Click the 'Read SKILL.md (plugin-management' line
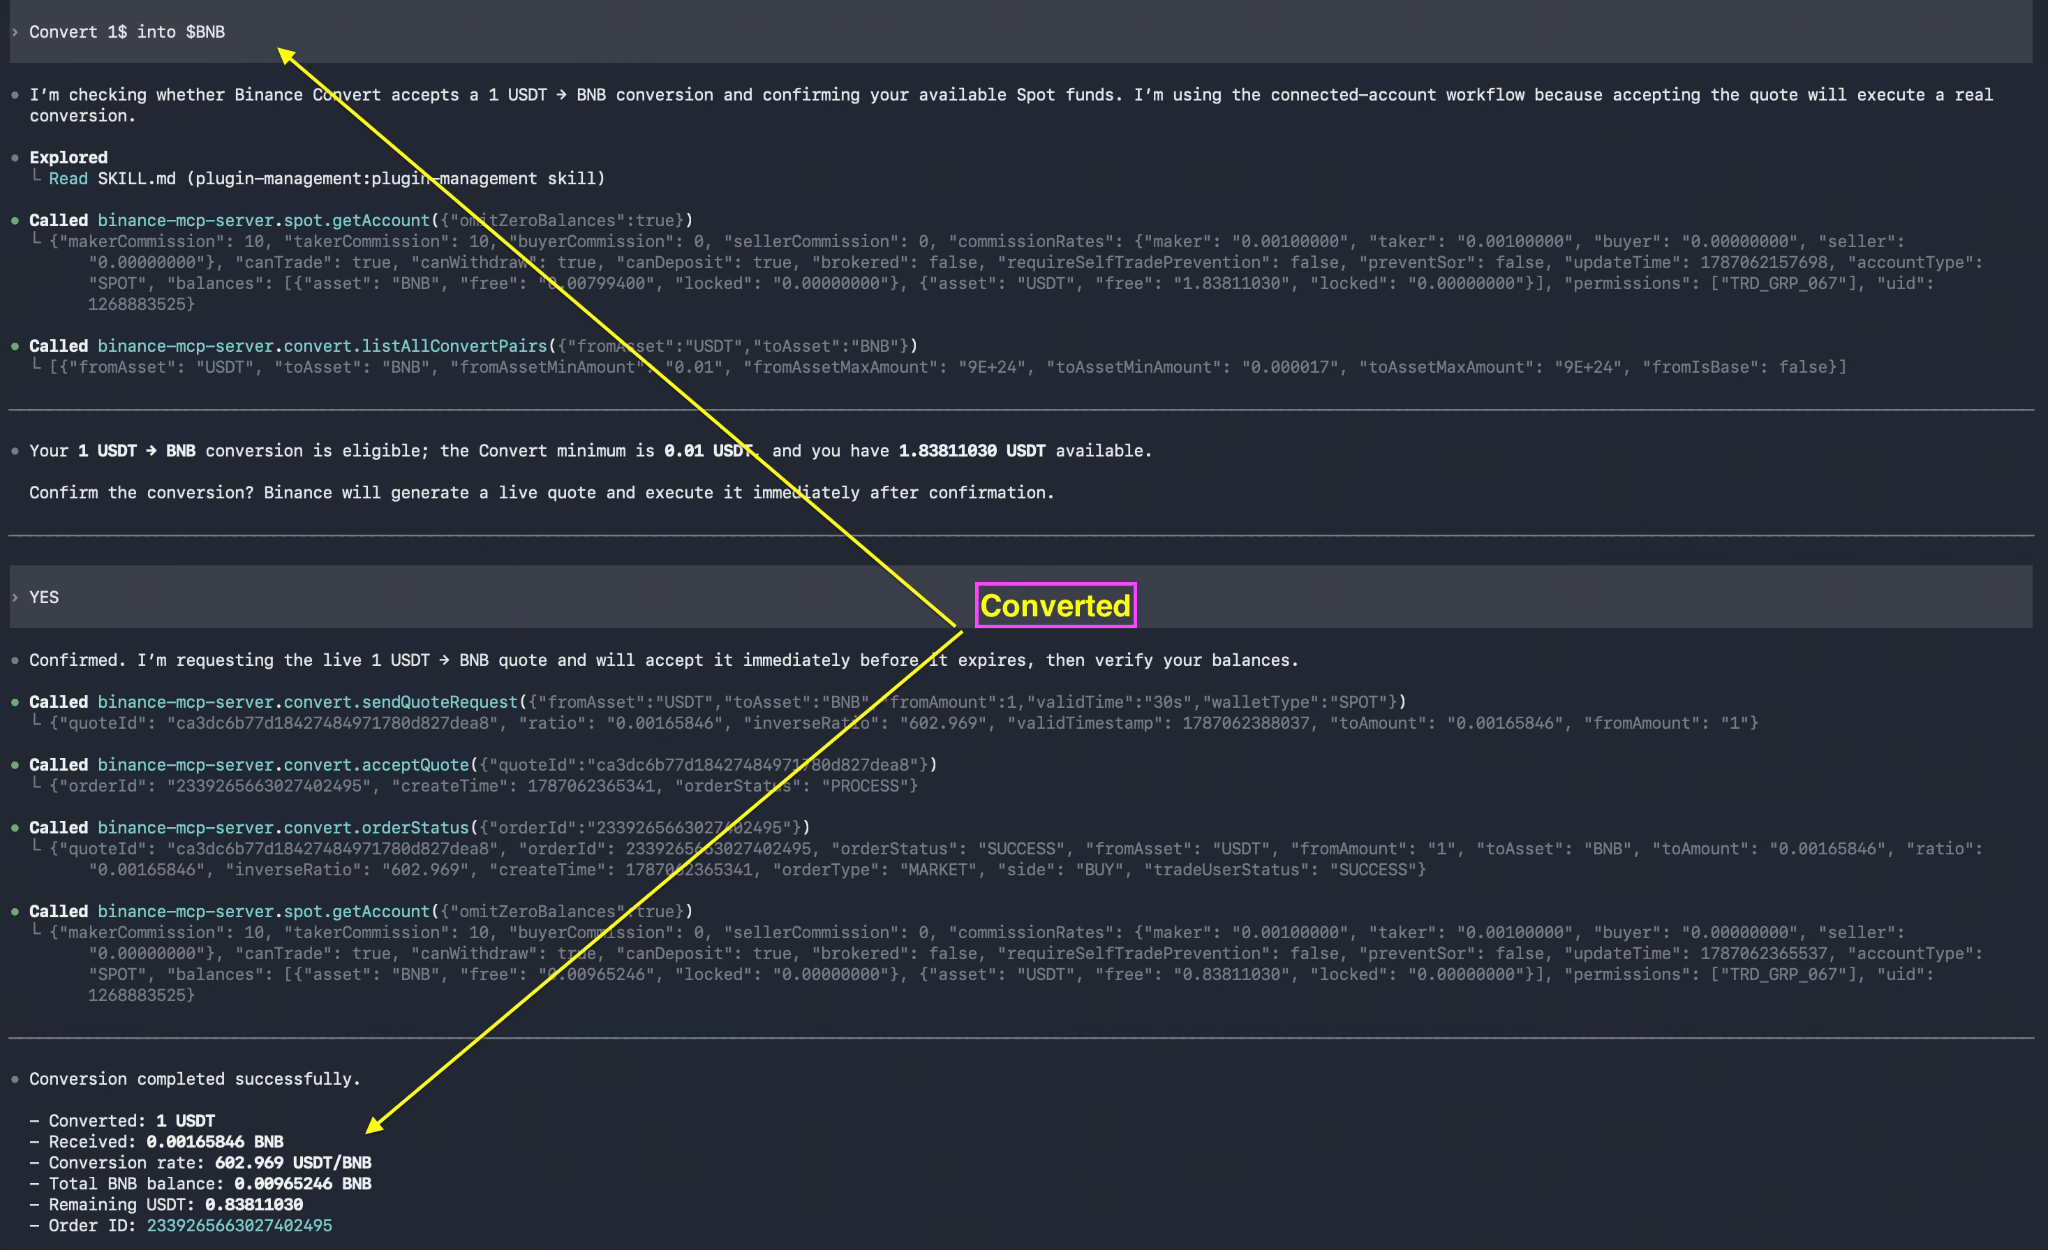 tap(327, 178)
